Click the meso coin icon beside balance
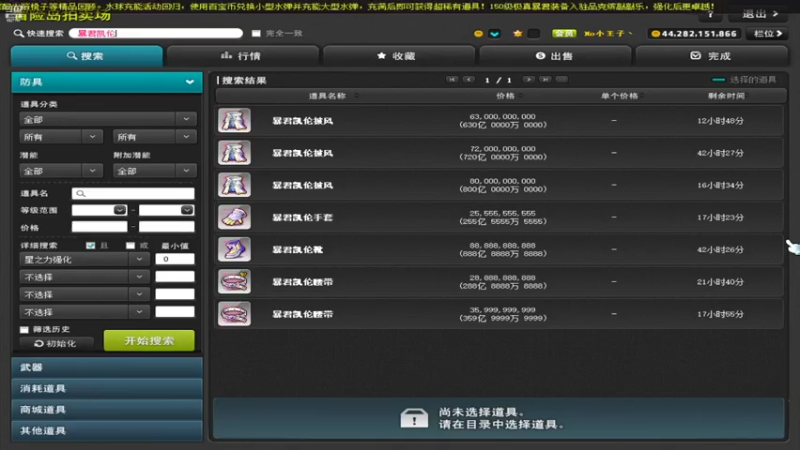Screen dimensions: 800x450 coord(656,34)
